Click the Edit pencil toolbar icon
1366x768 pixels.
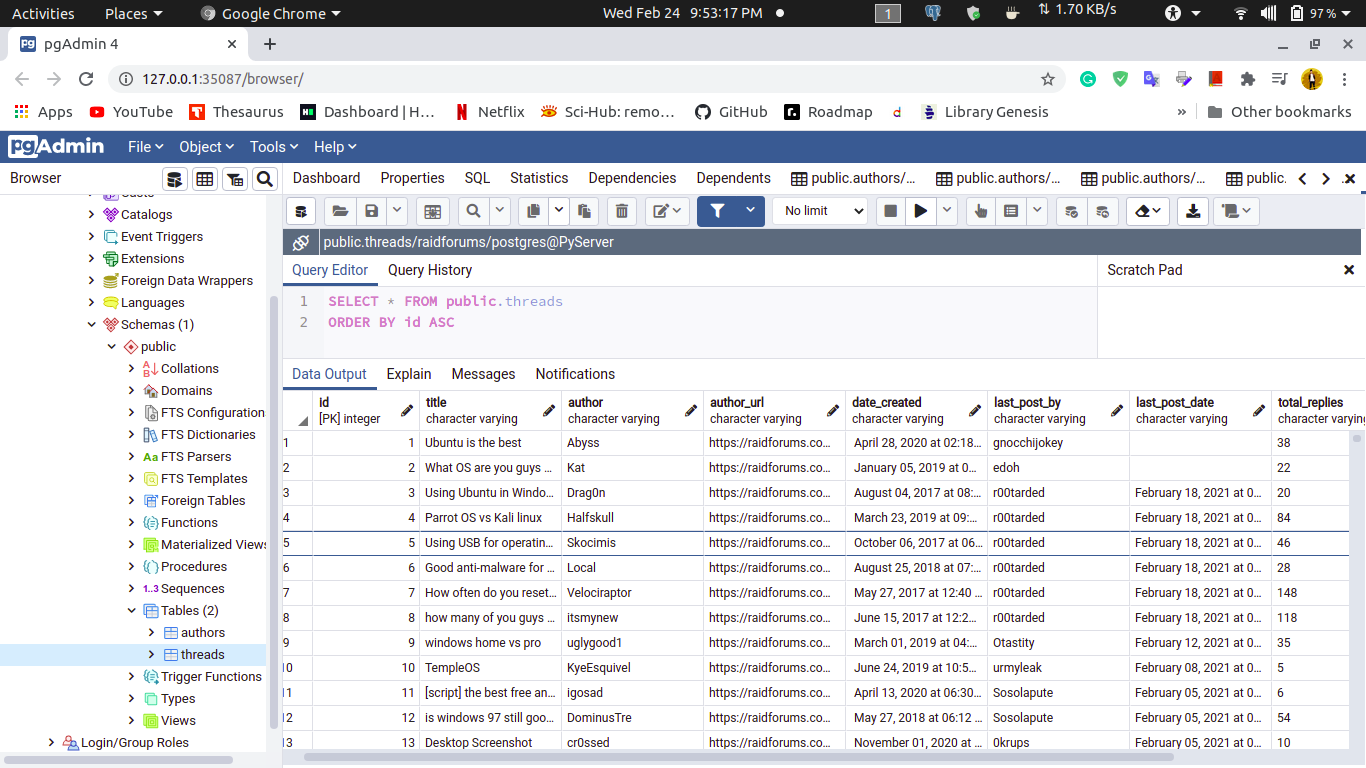[667, 211]
